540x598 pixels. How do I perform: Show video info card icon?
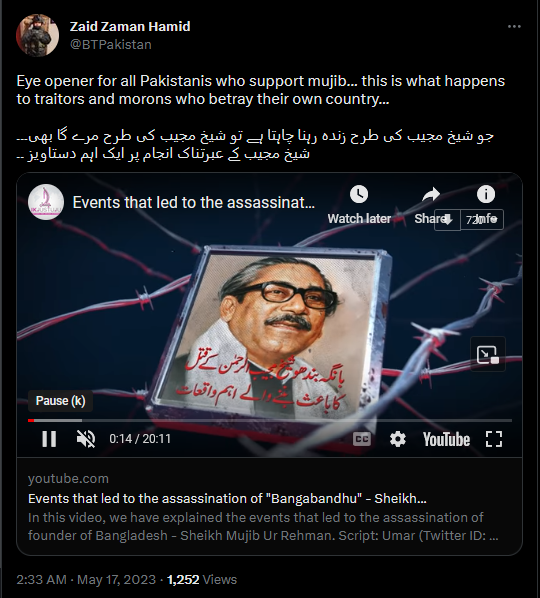point(486,195)
